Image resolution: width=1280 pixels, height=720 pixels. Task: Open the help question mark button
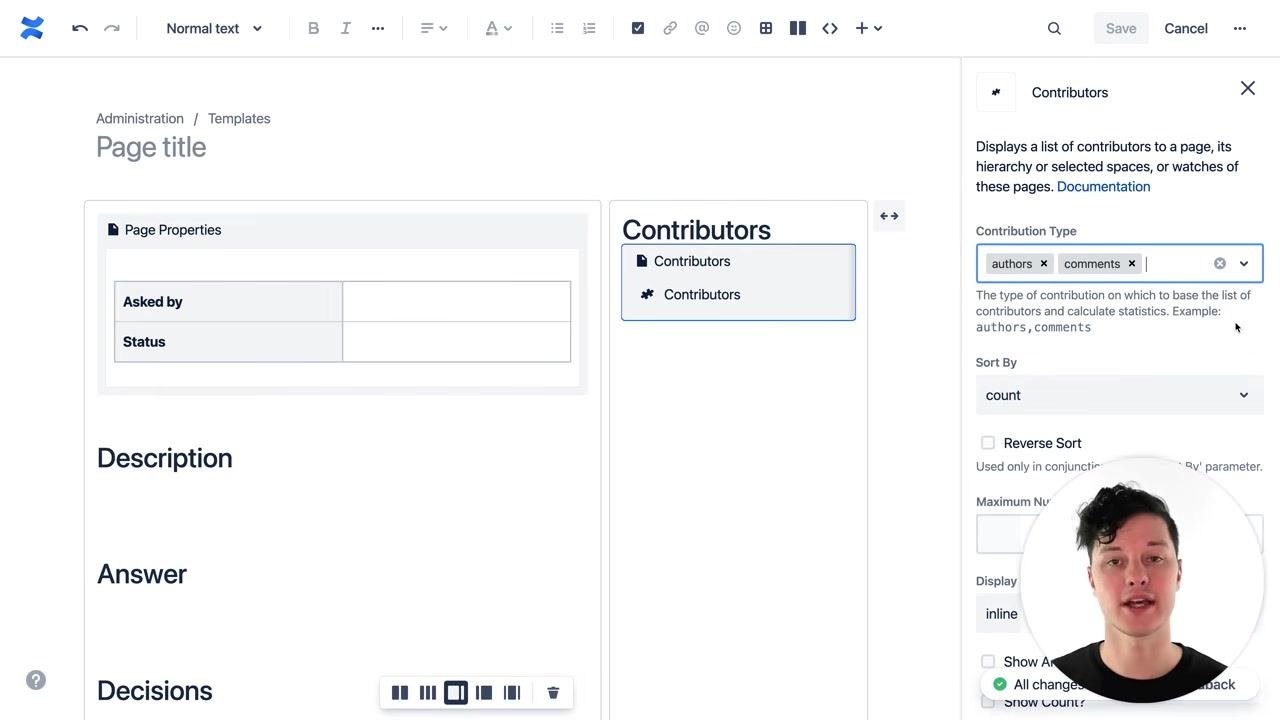36,680
